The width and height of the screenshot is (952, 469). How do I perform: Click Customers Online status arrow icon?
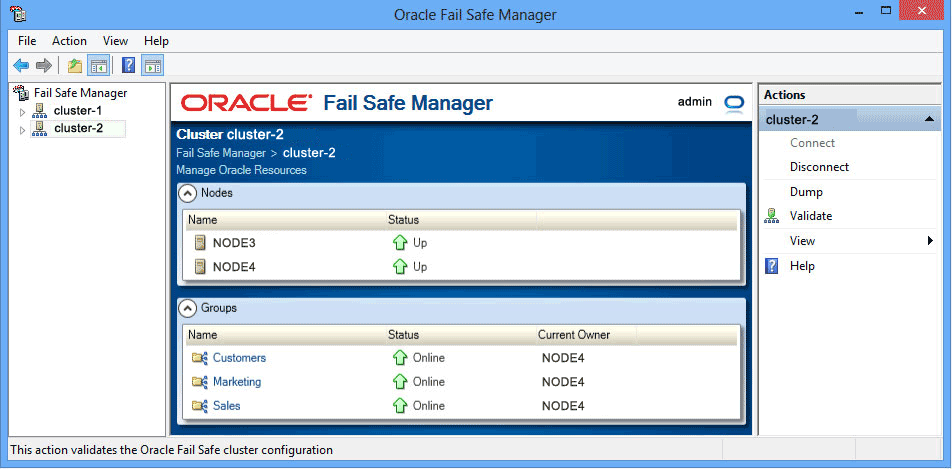pos(400,358)
